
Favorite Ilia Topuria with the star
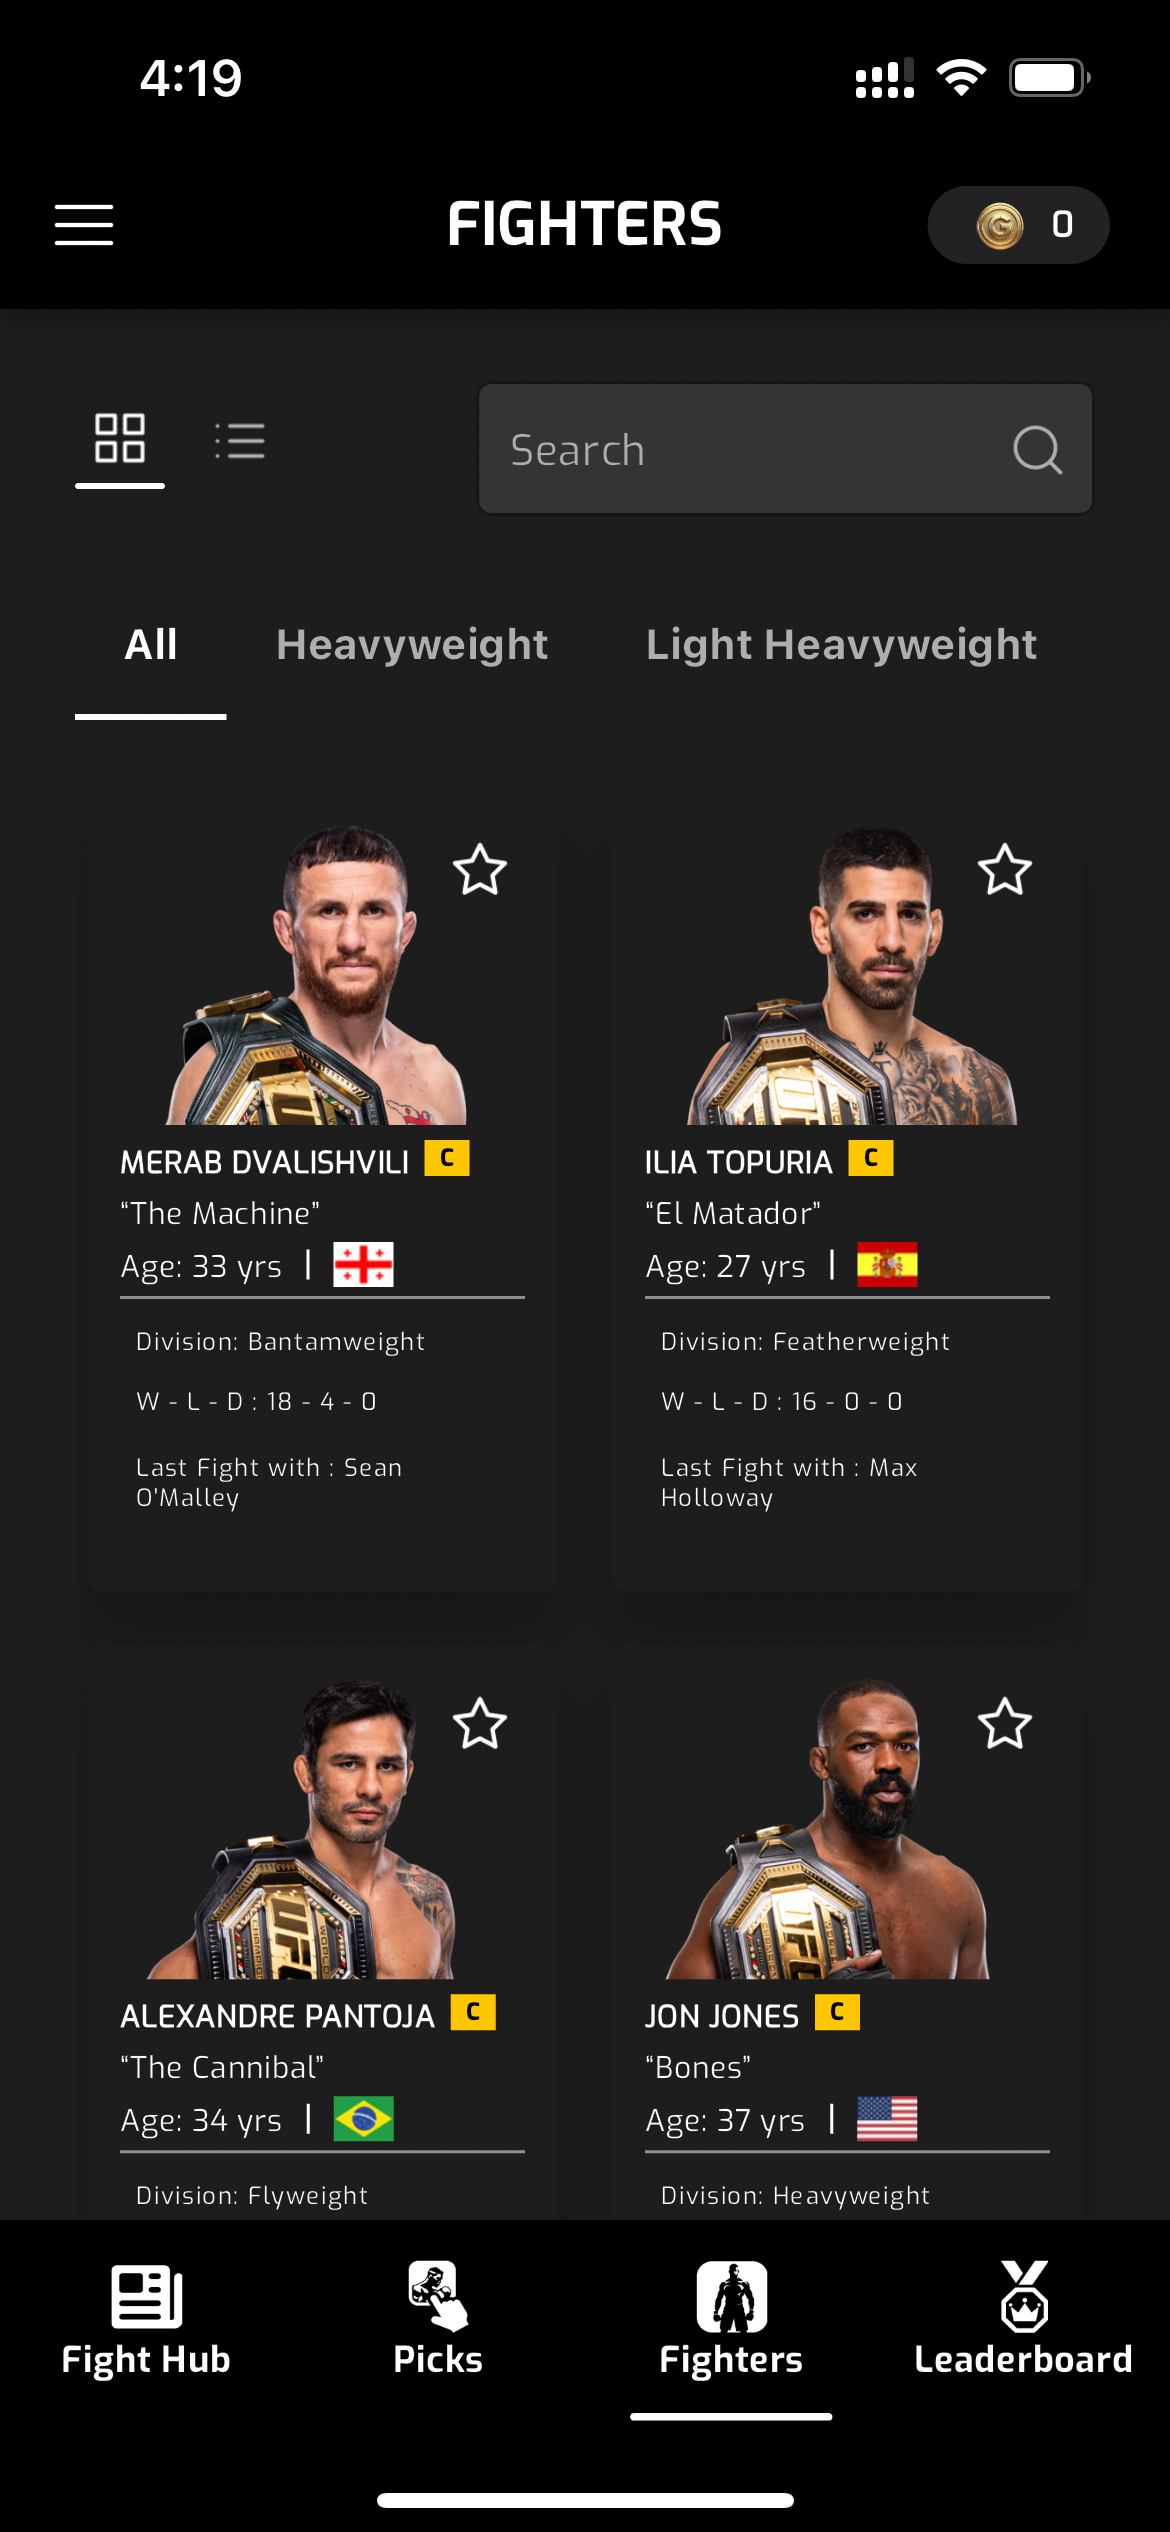click(1005, 869)
